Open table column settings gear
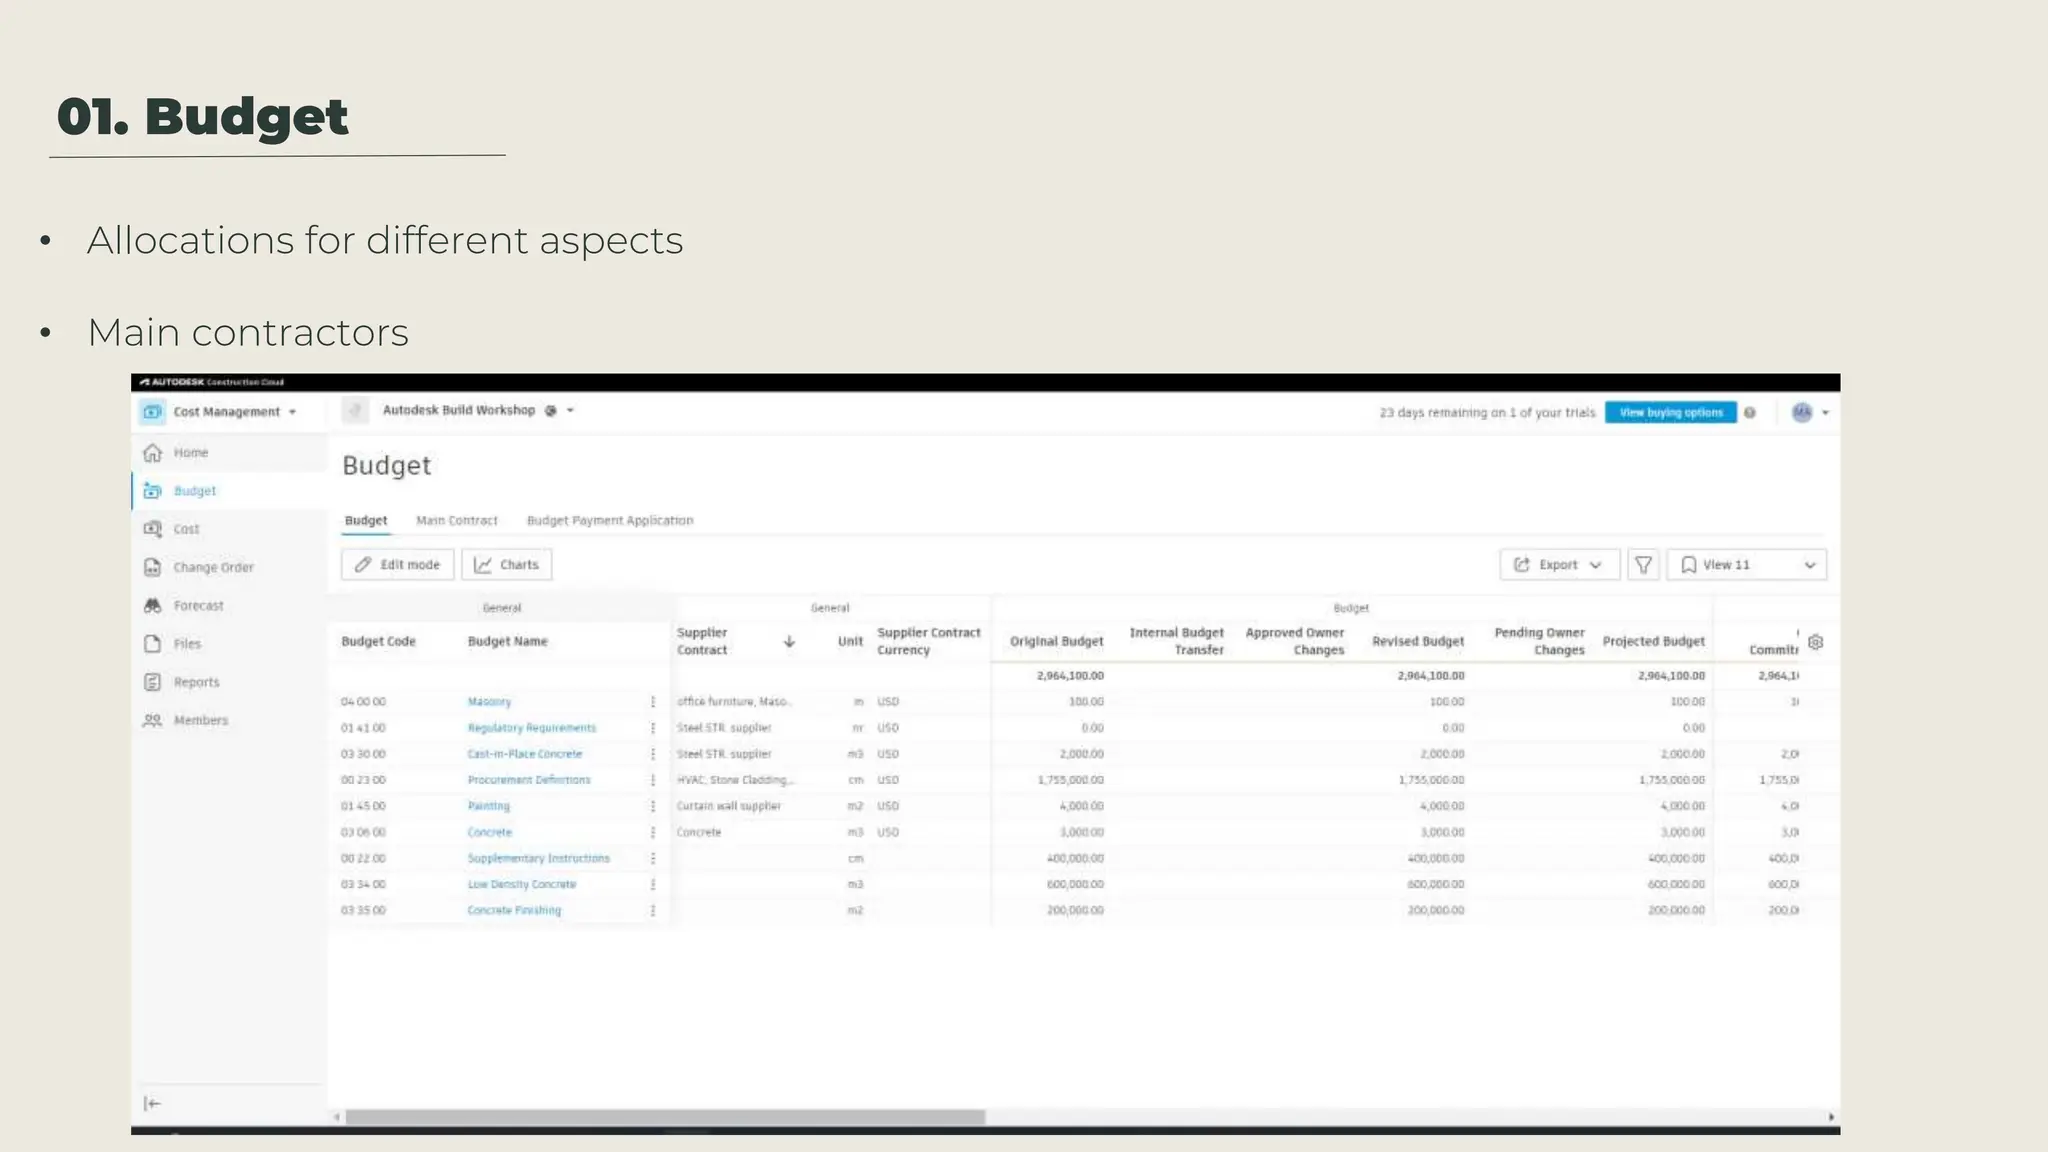 coord(1816,642)
